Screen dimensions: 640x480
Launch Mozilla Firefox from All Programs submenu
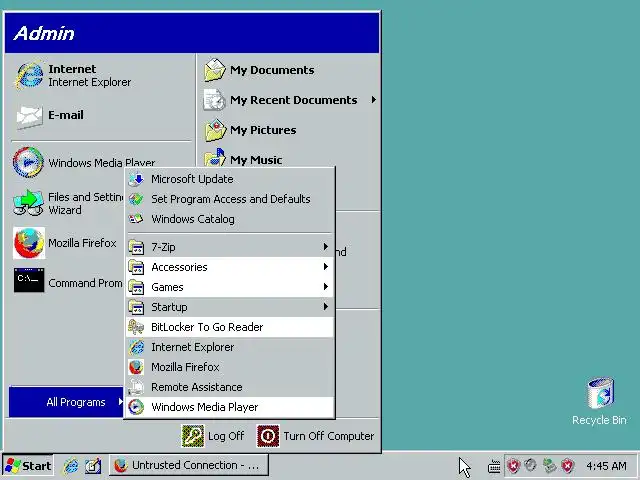click(230, 367)
